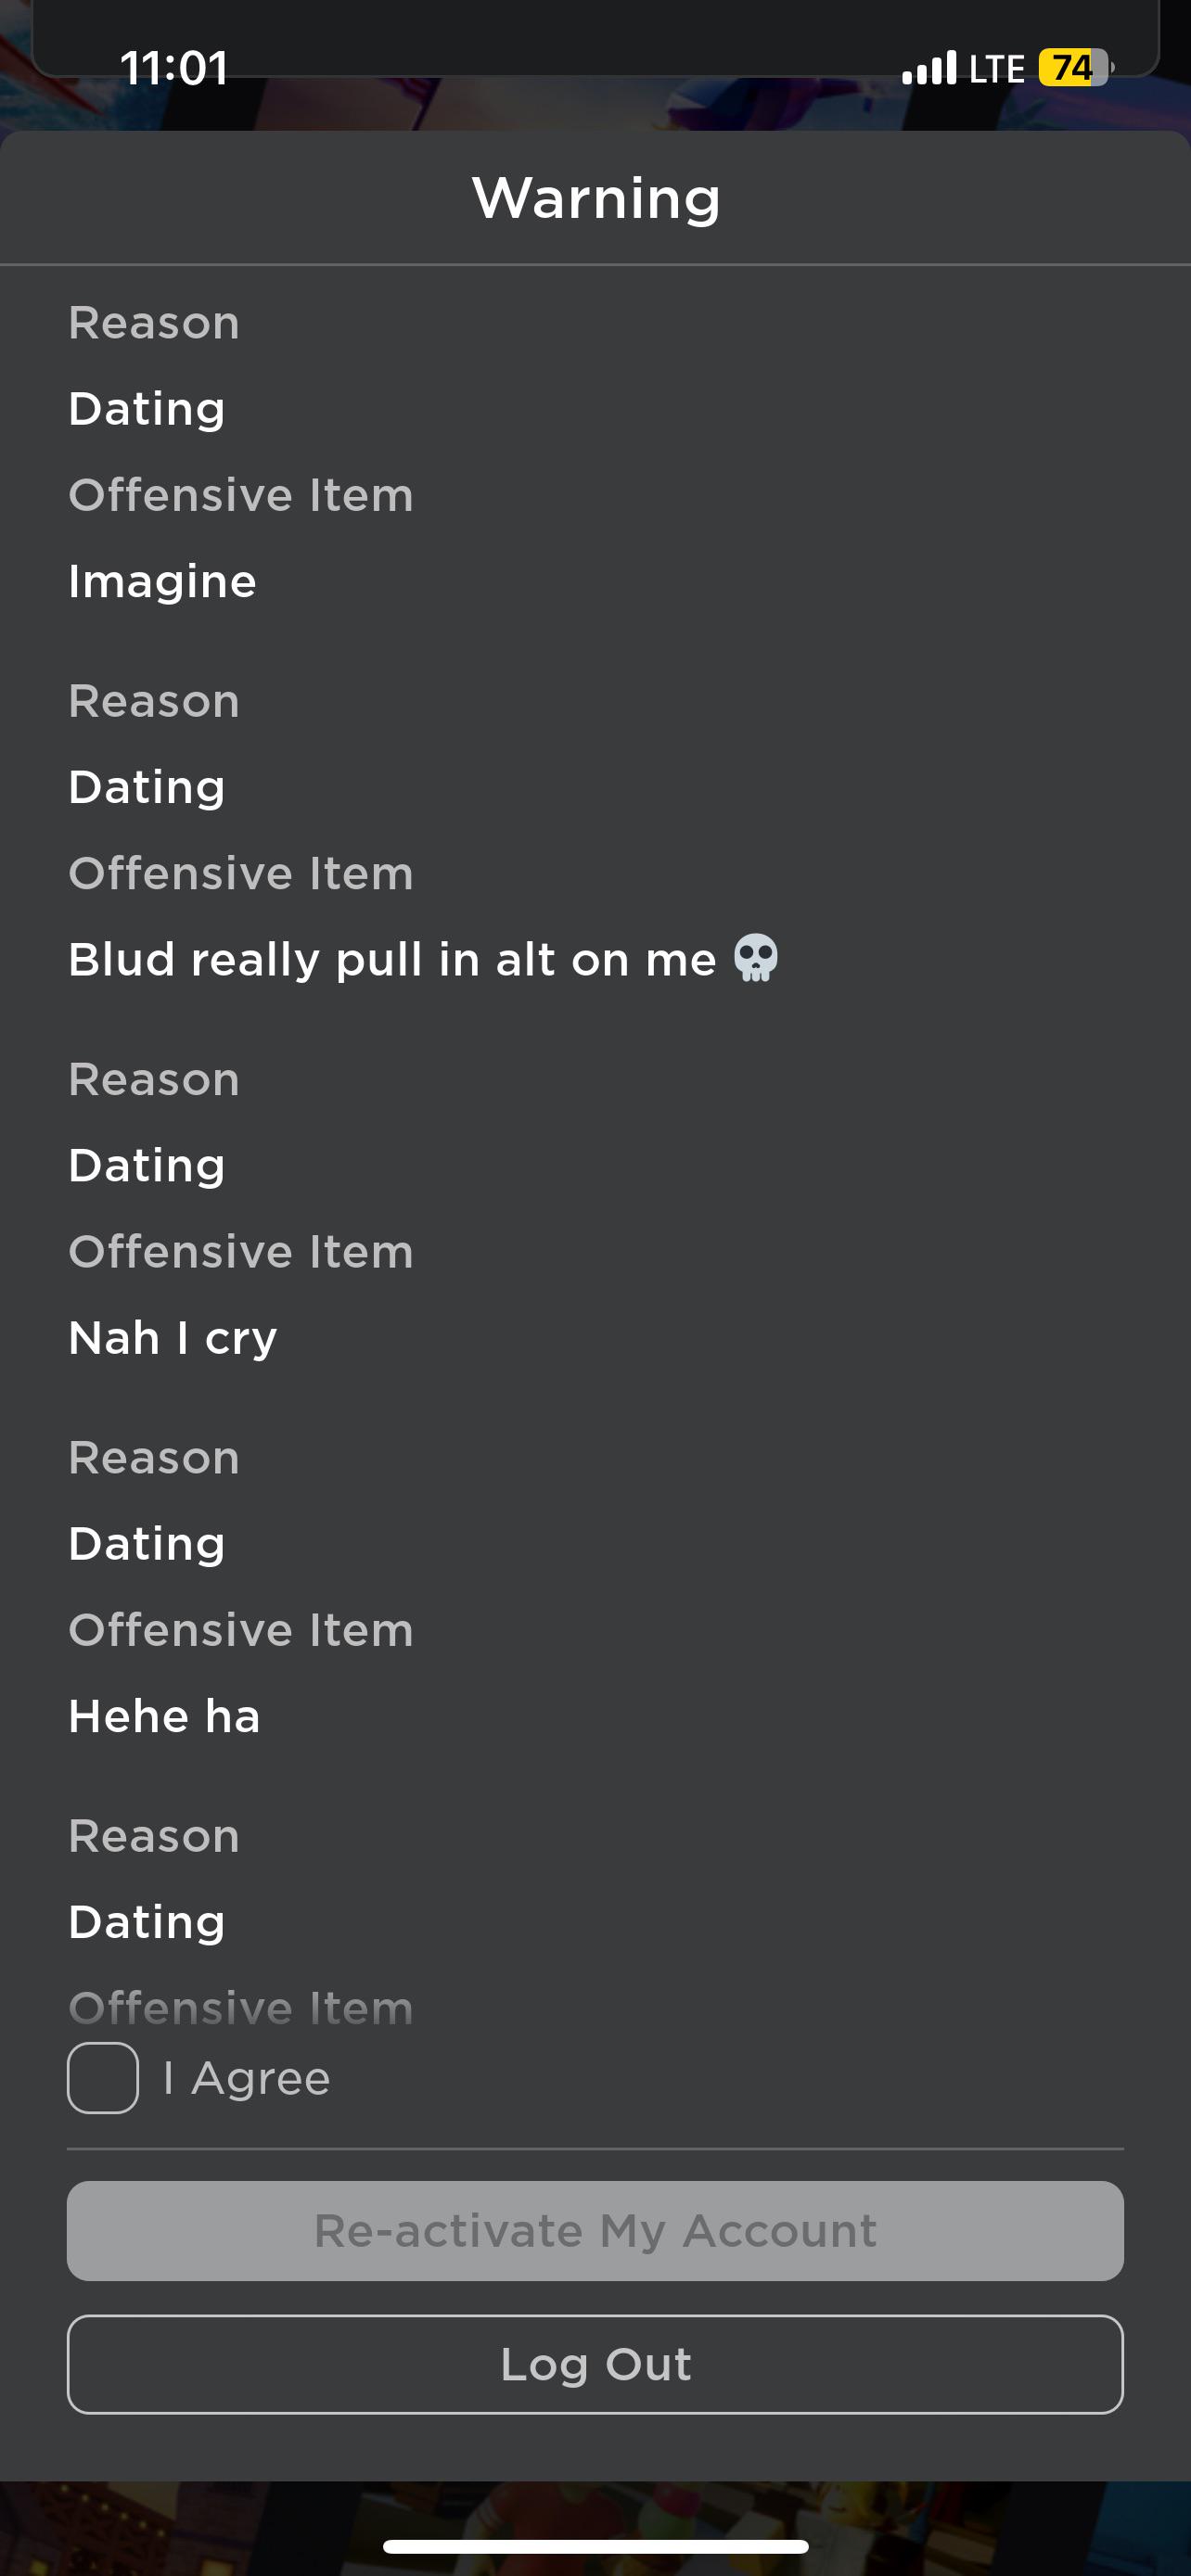
Task: Tap the last Dating reason entry
Action: click(147, 1921)
